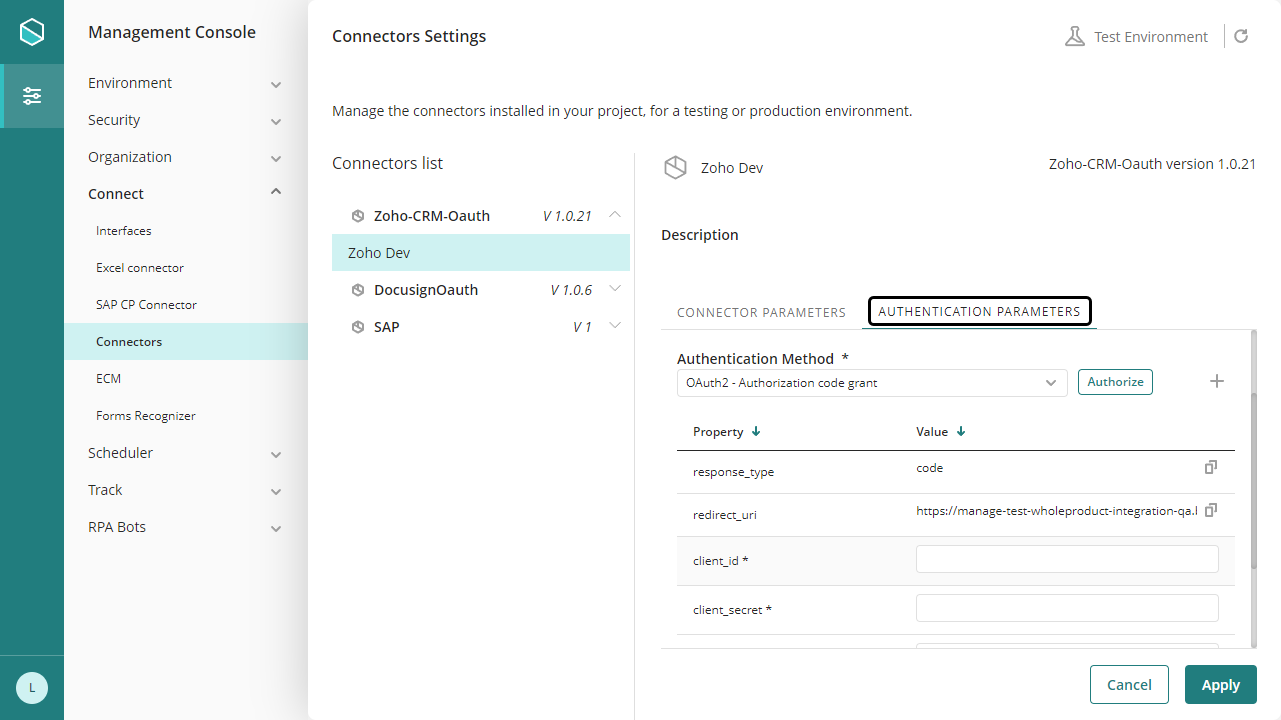This screenshot has height=720, width=1281.
Task: Focus the client_secret input field
Action: [x=1067, y=608]
